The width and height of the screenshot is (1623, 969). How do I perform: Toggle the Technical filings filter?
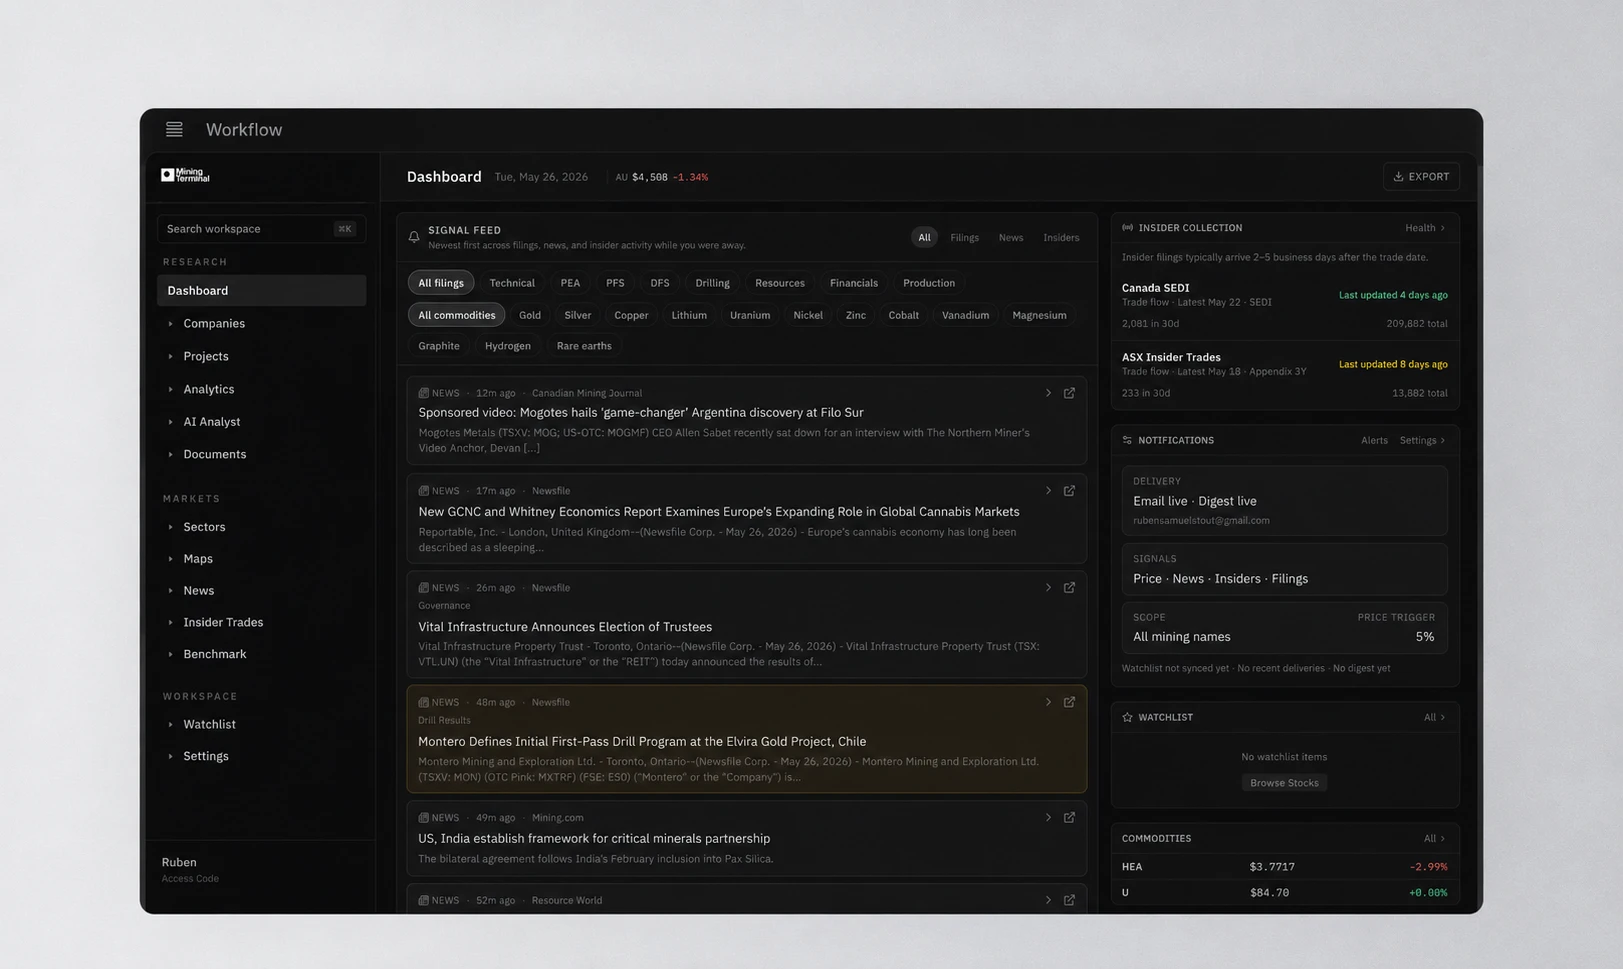tap(512, 283)
